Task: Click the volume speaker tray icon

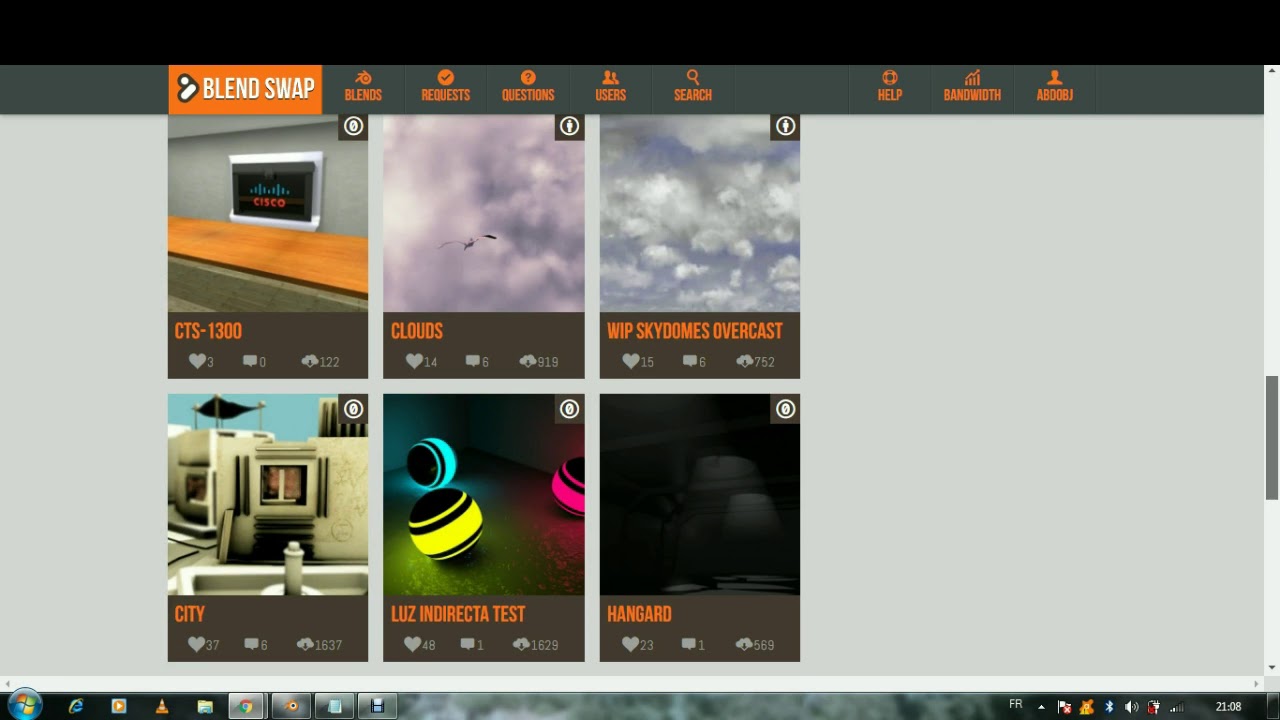Action: click(1131, 707)
